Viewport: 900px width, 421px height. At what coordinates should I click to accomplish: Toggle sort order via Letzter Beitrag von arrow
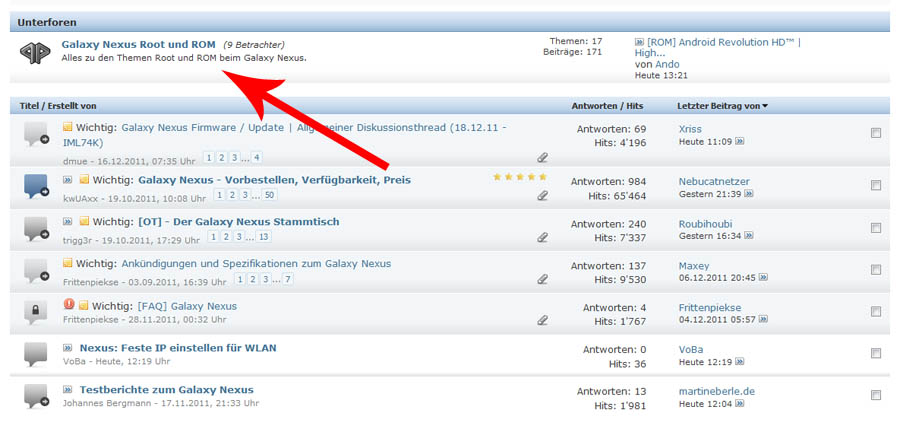(x=765, y=106)
